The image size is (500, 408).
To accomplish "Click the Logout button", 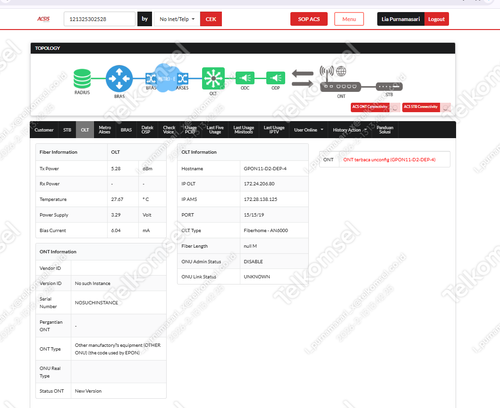I will [x=436, y=19].
